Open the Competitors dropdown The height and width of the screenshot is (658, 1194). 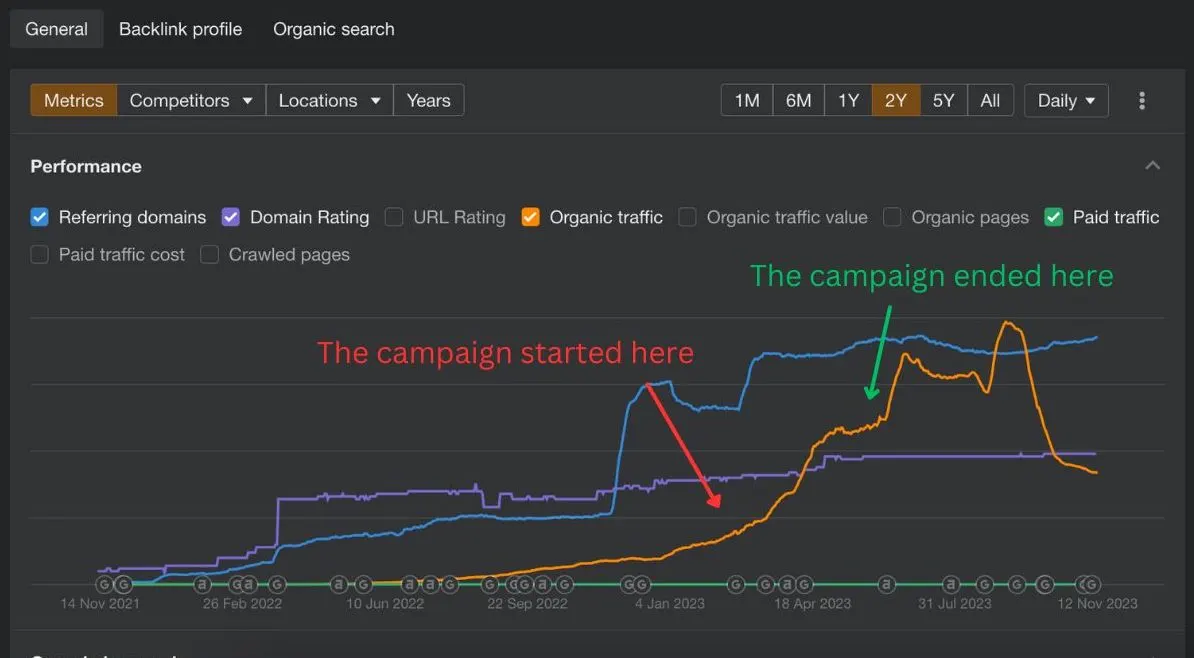pos(191,101)
